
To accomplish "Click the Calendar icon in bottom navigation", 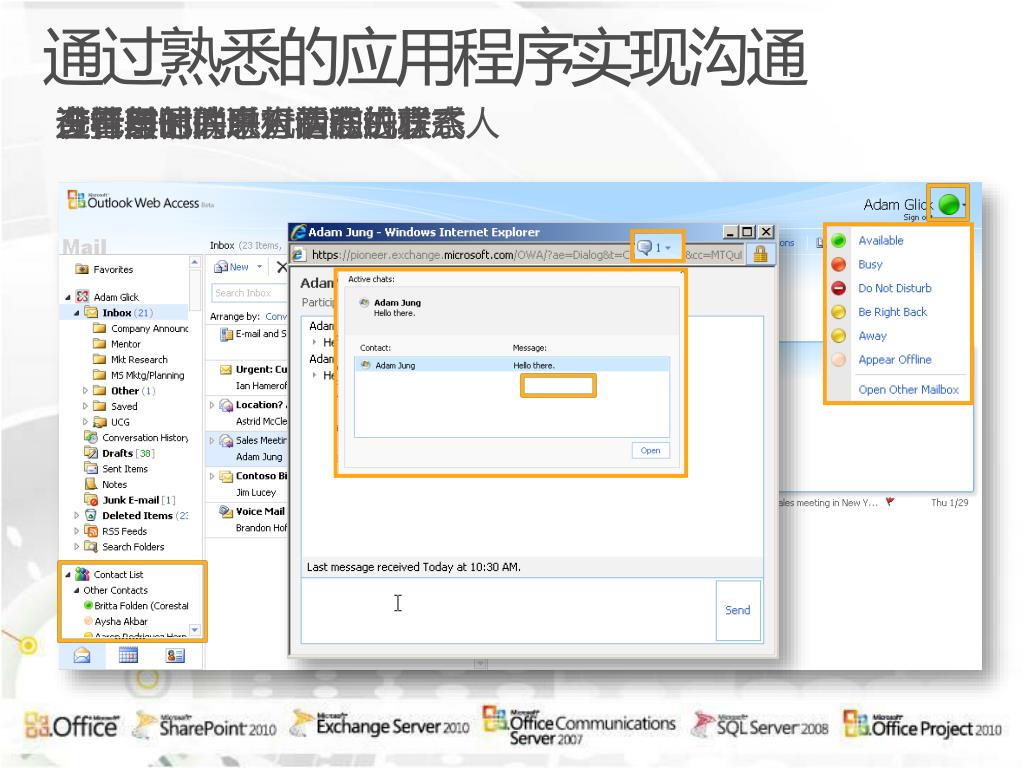I will [128, 655].
